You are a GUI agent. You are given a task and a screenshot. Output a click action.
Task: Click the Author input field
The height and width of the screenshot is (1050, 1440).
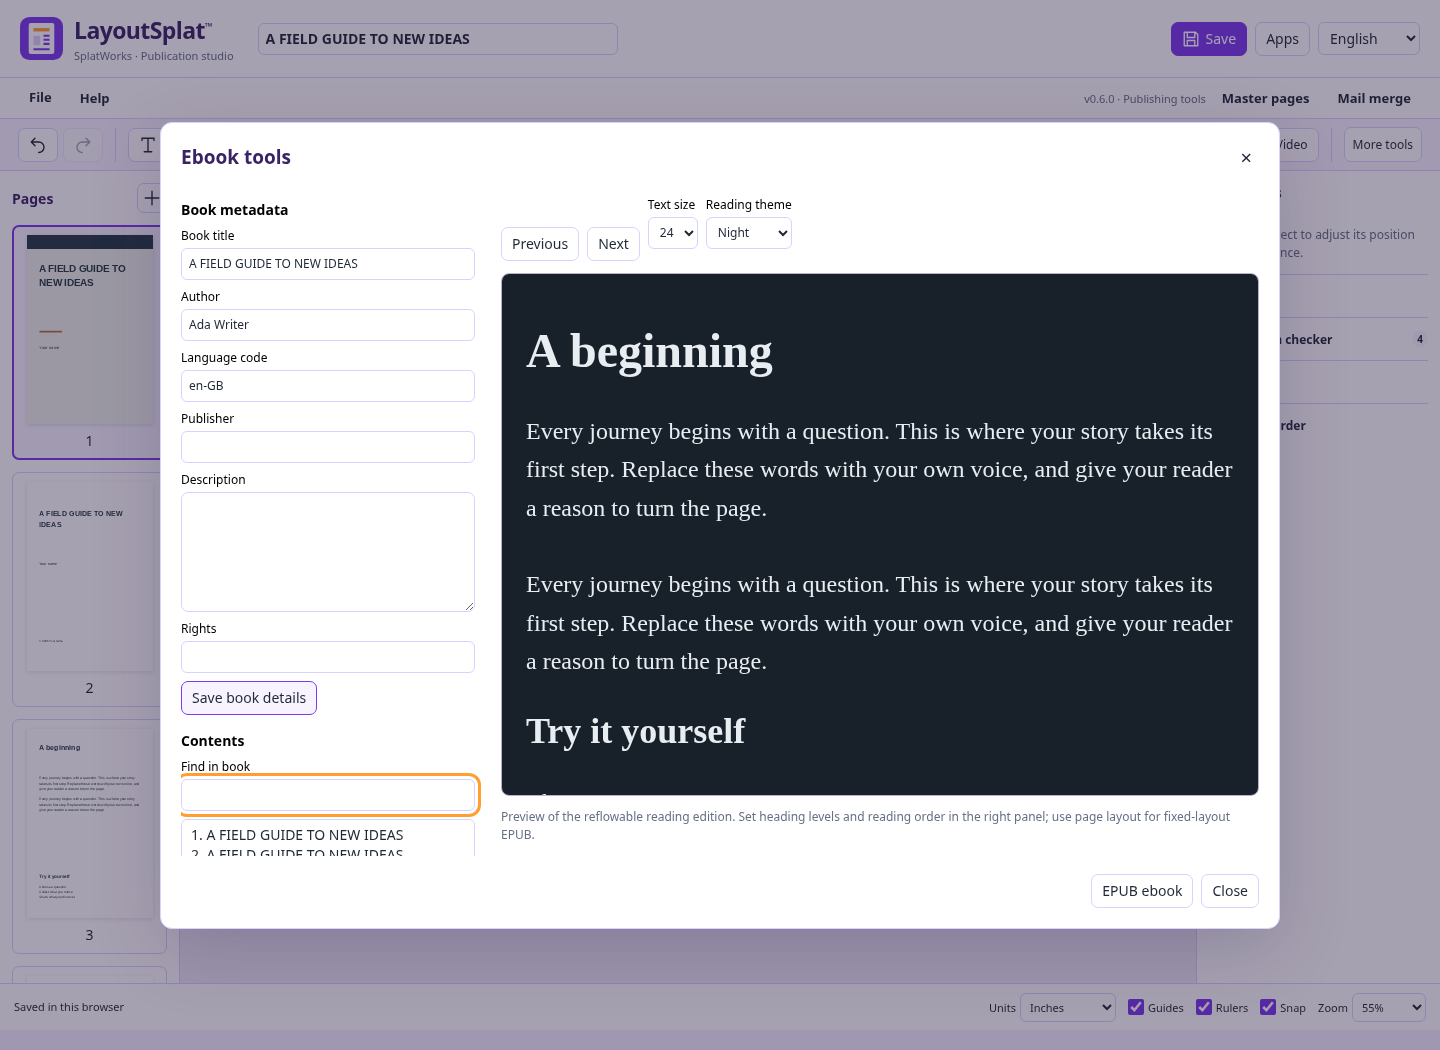tap(328, 325)
